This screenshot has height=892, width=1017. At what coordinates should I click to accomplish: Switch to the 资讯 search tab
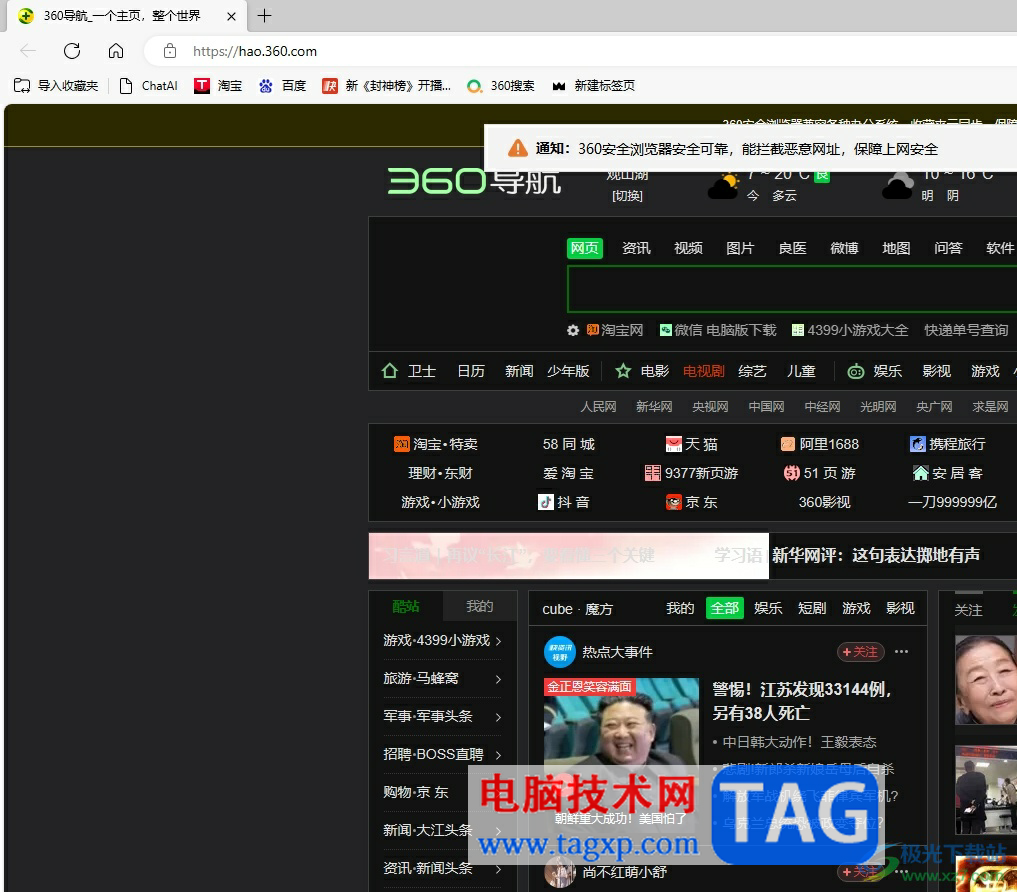pos(636,248)
